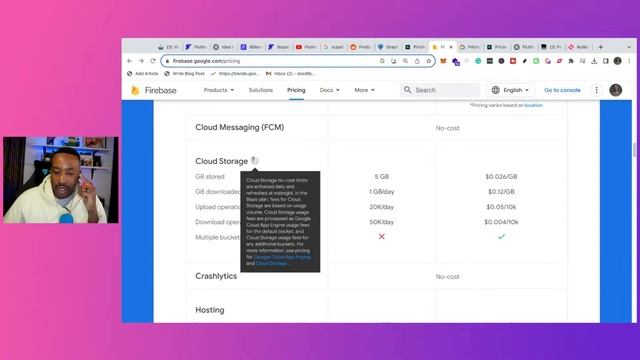Click the green checkmark for multiple buckets
640x360 pixels.
[501, 236]
